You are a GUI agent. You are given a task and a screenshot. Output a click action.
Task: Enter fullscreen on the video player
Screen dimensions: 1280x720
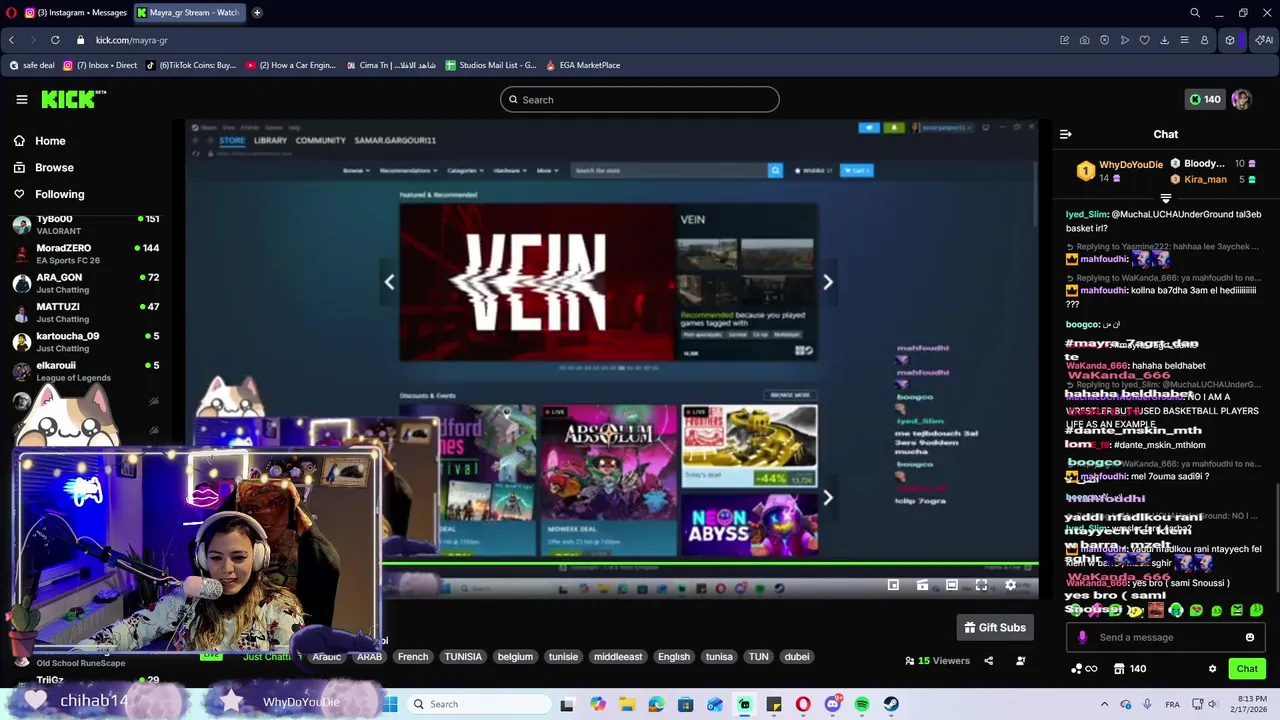click(x=981, y=585)
